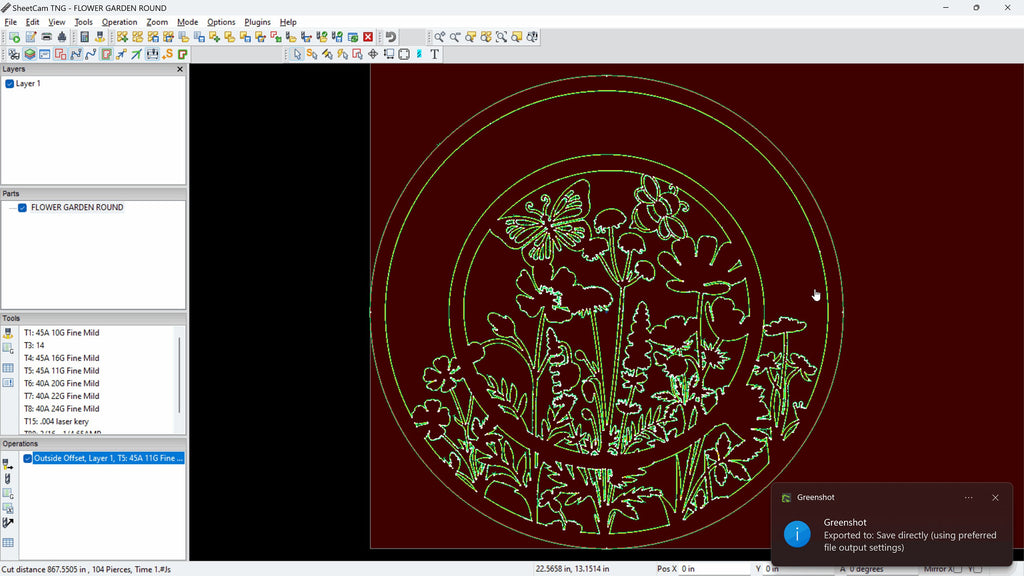Click the printer icon in toolbar
The height and width of the screenshot is (576, 1024).
tap(46, 37)
